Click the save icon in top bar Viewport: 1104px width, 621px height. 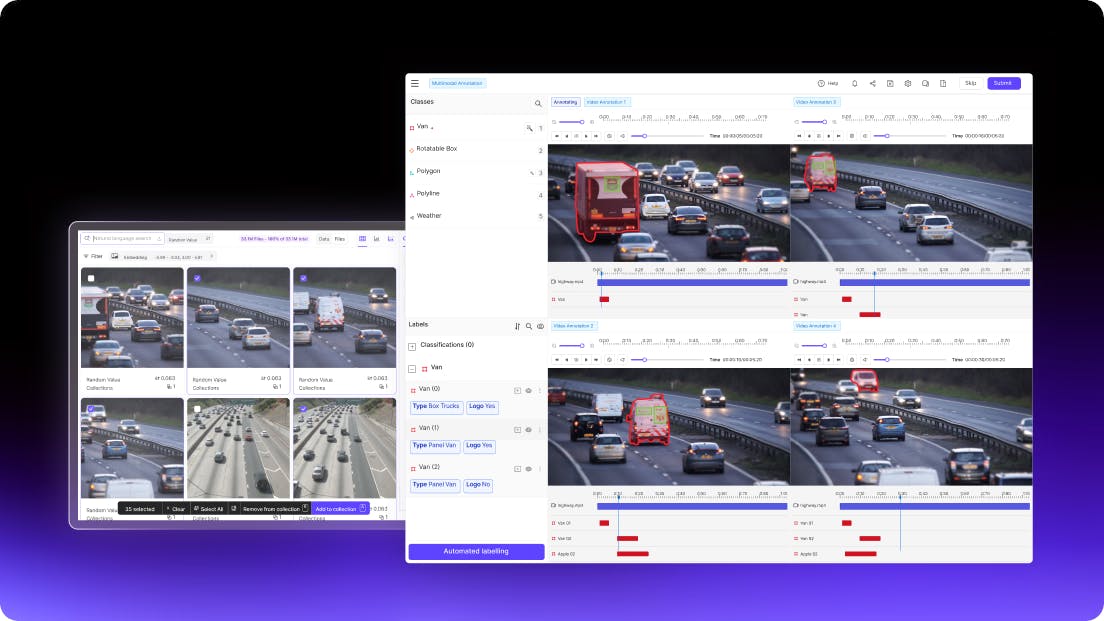point(890,83)
